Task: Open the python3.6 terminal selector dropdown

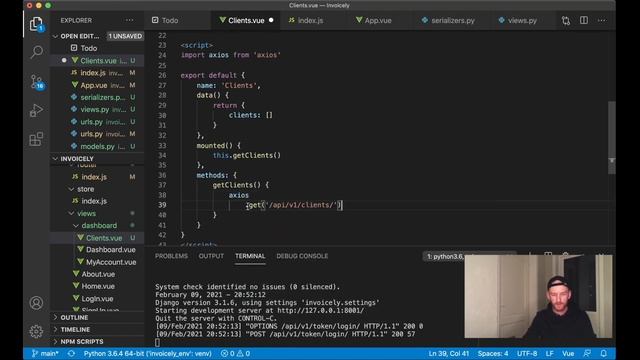Action: click(444, 256)
